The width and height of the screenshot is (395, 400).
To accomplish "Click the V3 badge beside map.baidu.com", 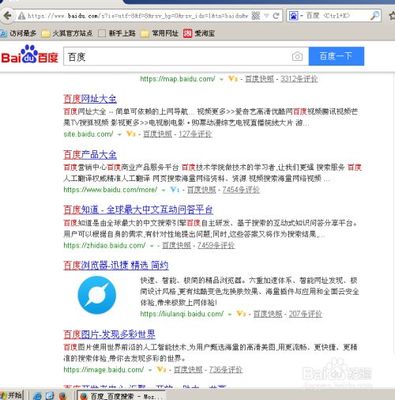I will (x=233, y=79).
